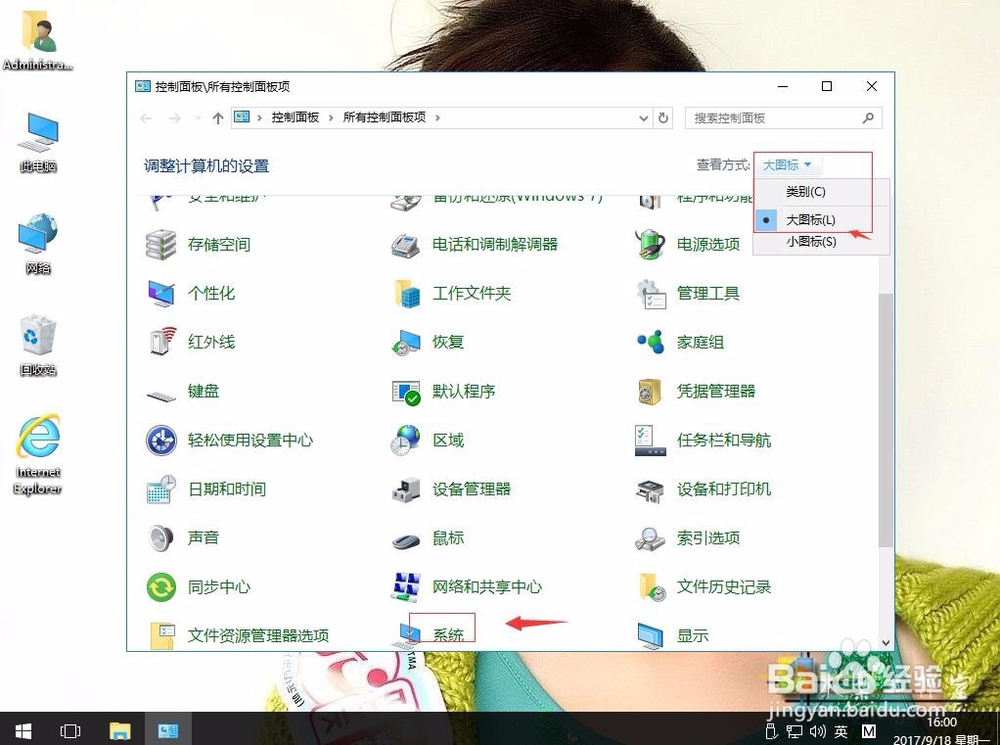
Task: Open the address bar history dropdown
Action: (x=643, y=117)
